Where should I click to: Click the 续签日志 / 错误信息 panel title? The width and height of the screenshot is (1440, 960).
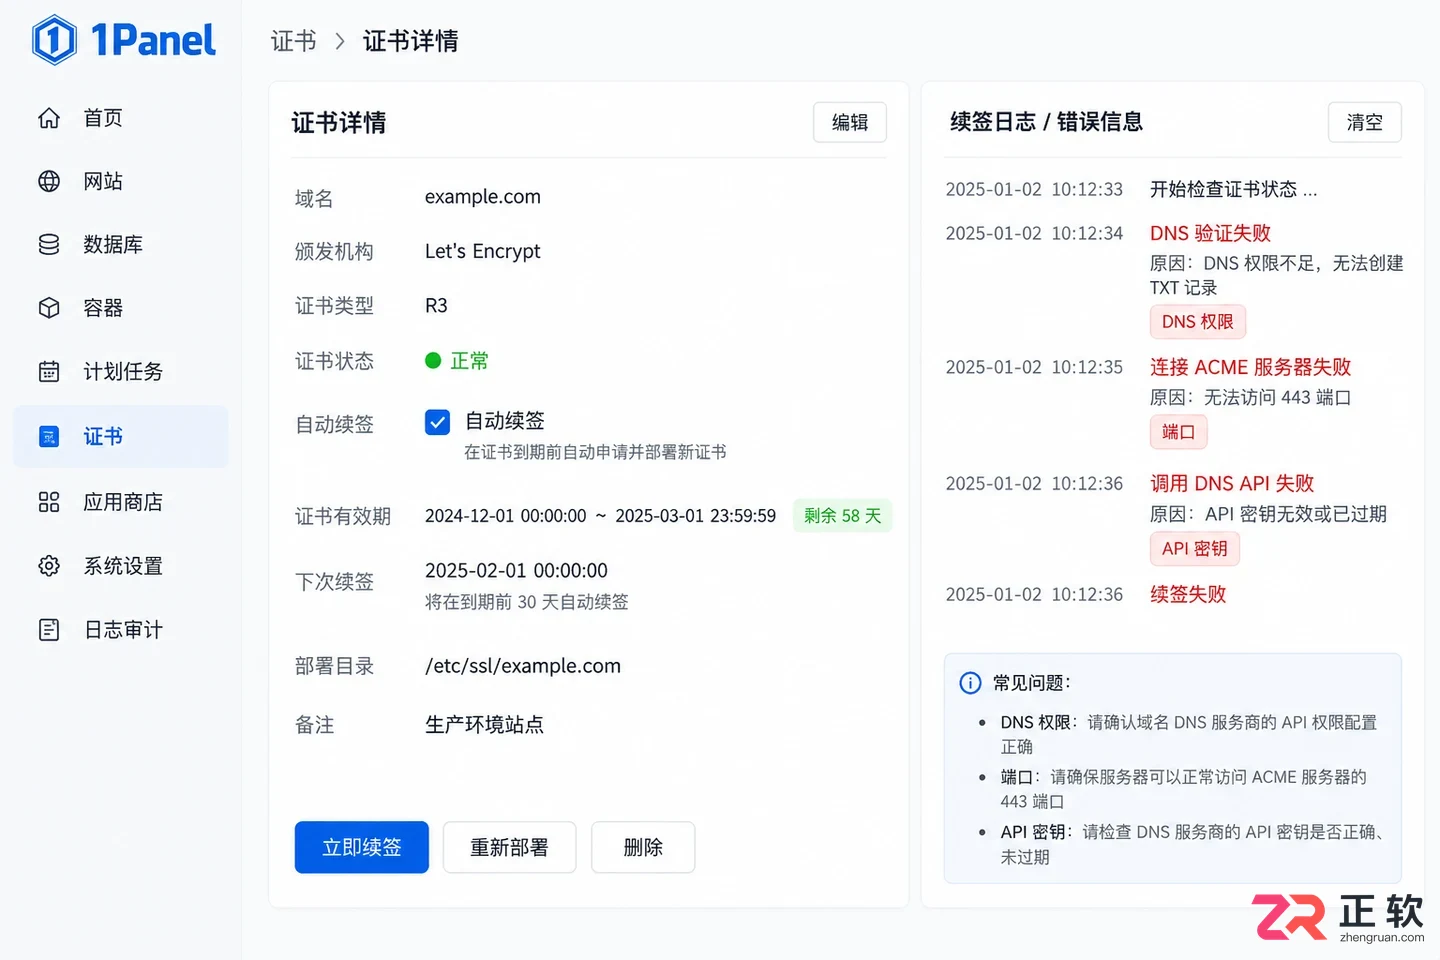tap(1046, 122)
